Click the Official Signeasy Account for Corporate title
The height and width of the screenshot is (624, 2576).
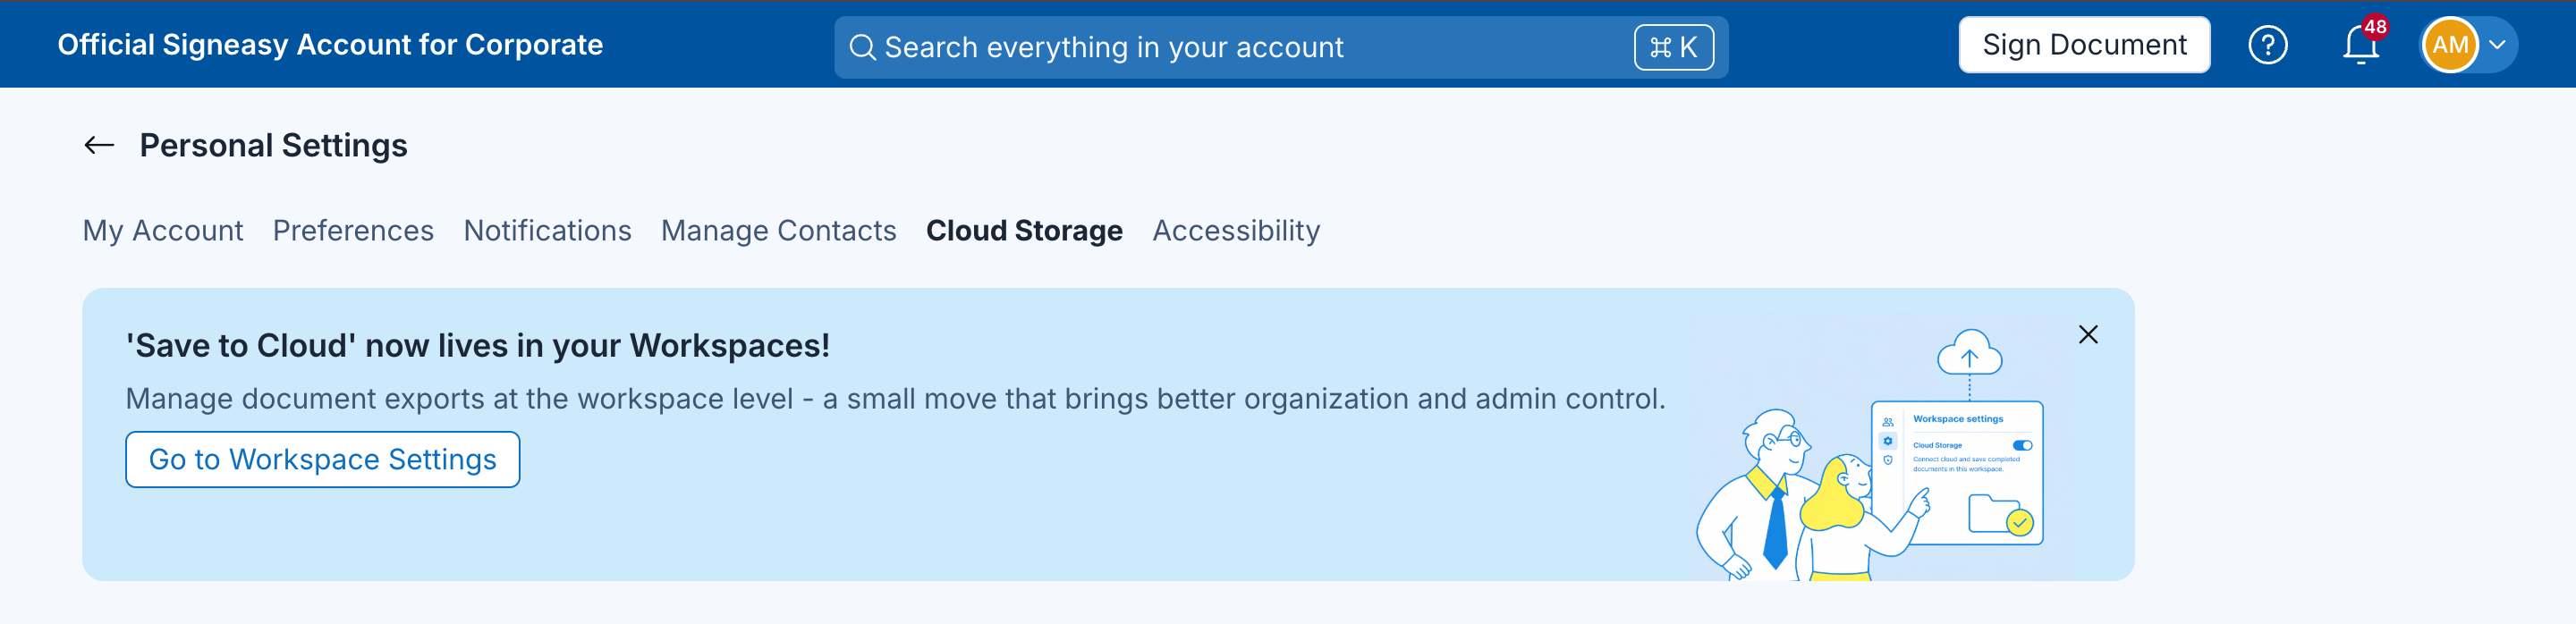click(330, 45)
